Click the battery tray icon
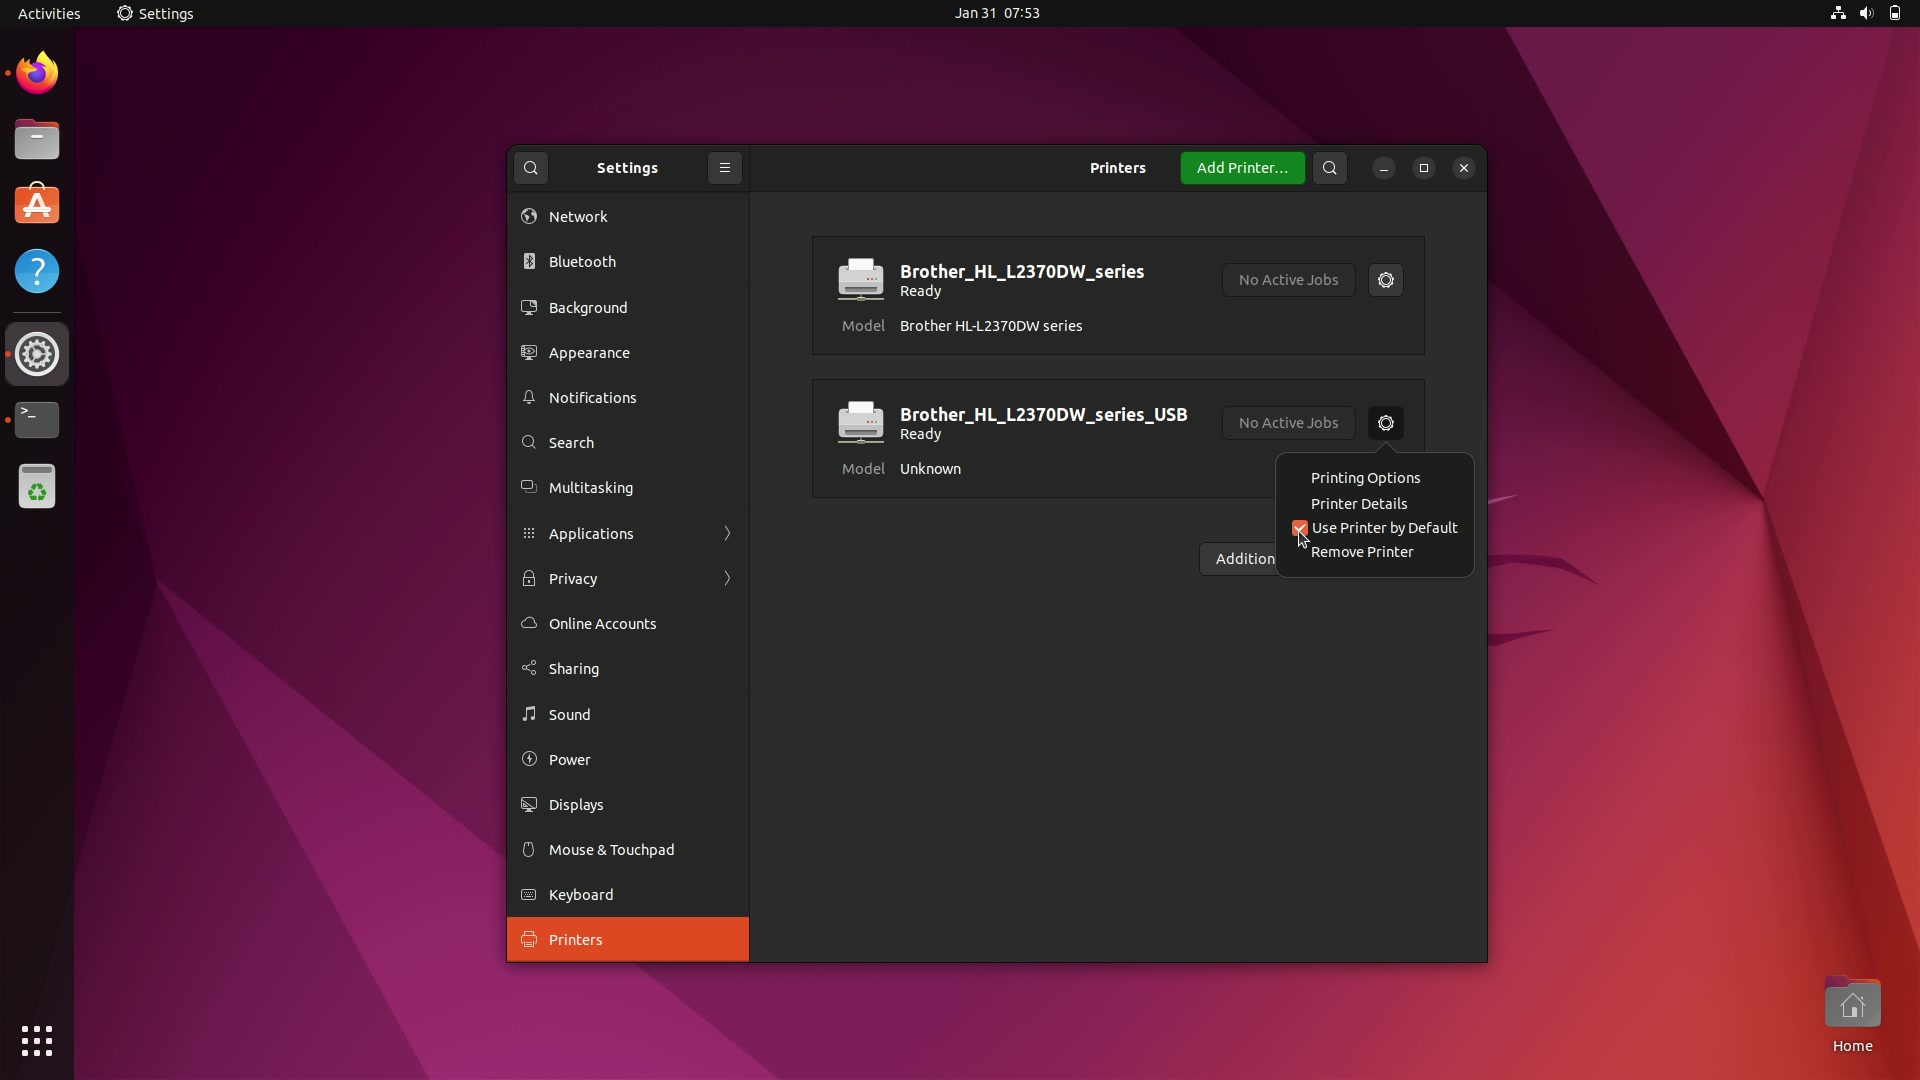This screenshot has width=1920, height=1080. tap(1894, 13)
